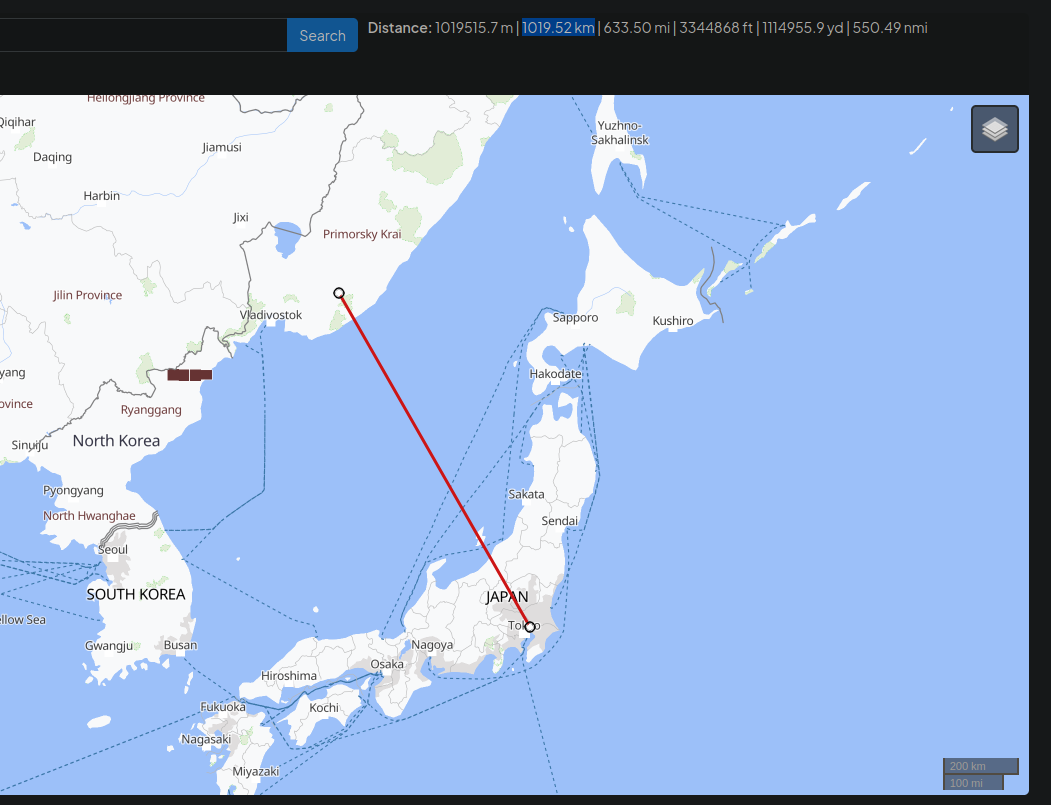Click the Jiamusi city label
Image resolution: width=1051 pixels, height=805 pixels.
point(222,147)
